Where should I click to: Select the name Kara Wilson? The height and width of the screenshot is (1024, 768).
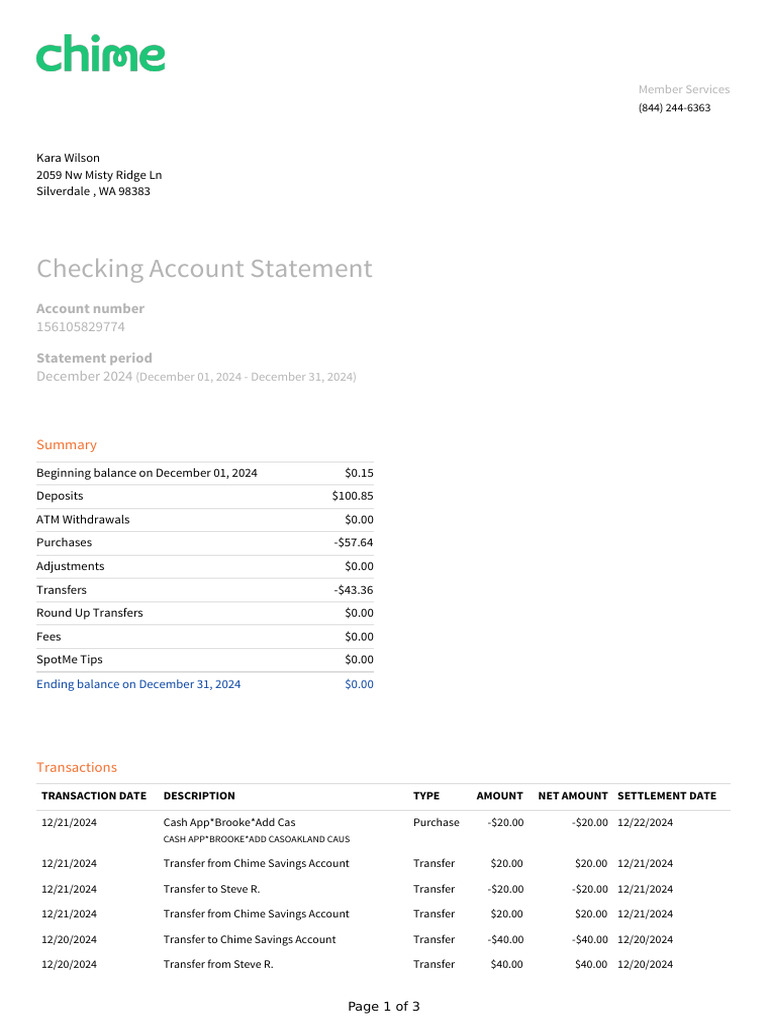click(x=68, y=158)
